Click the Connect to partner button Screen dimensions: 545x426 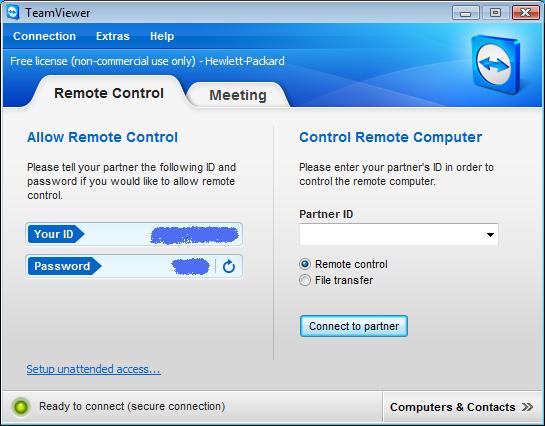point(354,326)
